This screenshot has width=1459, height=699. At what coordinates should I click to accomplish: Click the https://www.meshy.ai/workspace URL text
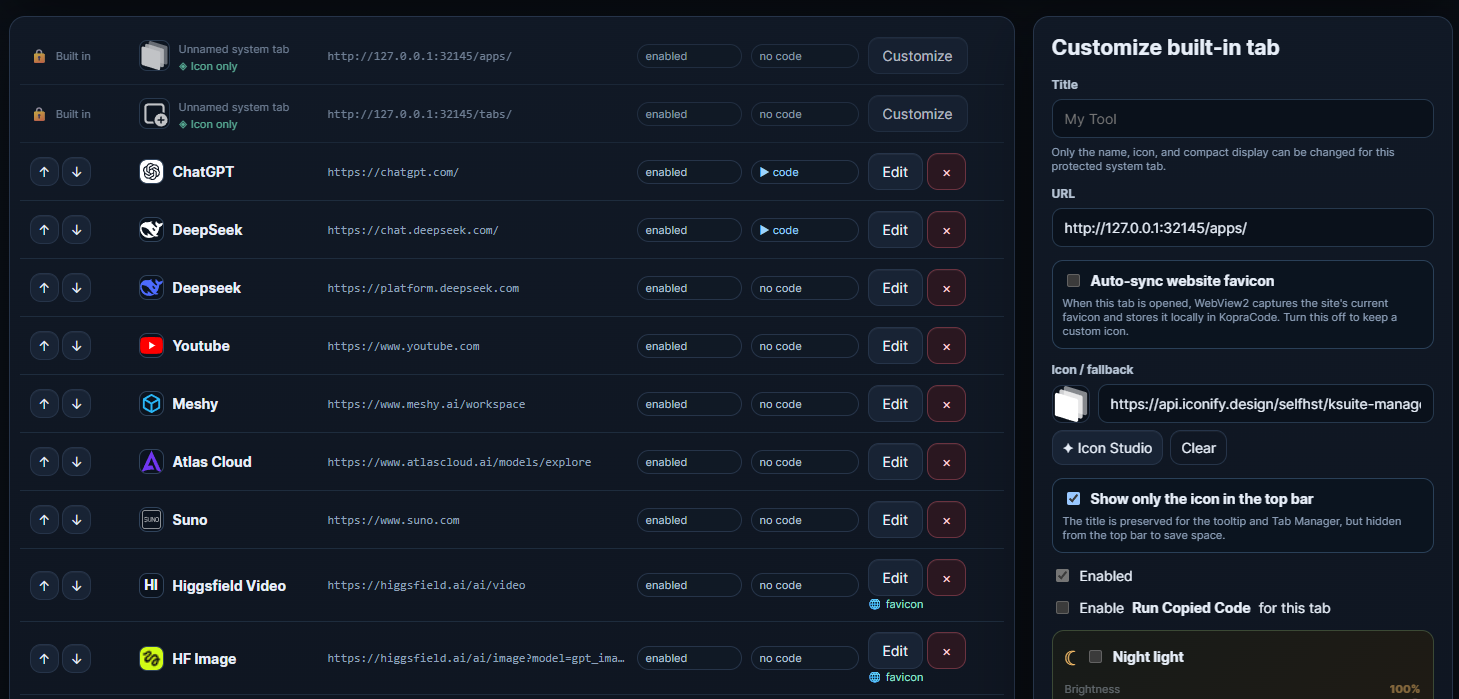coord(426,404)
